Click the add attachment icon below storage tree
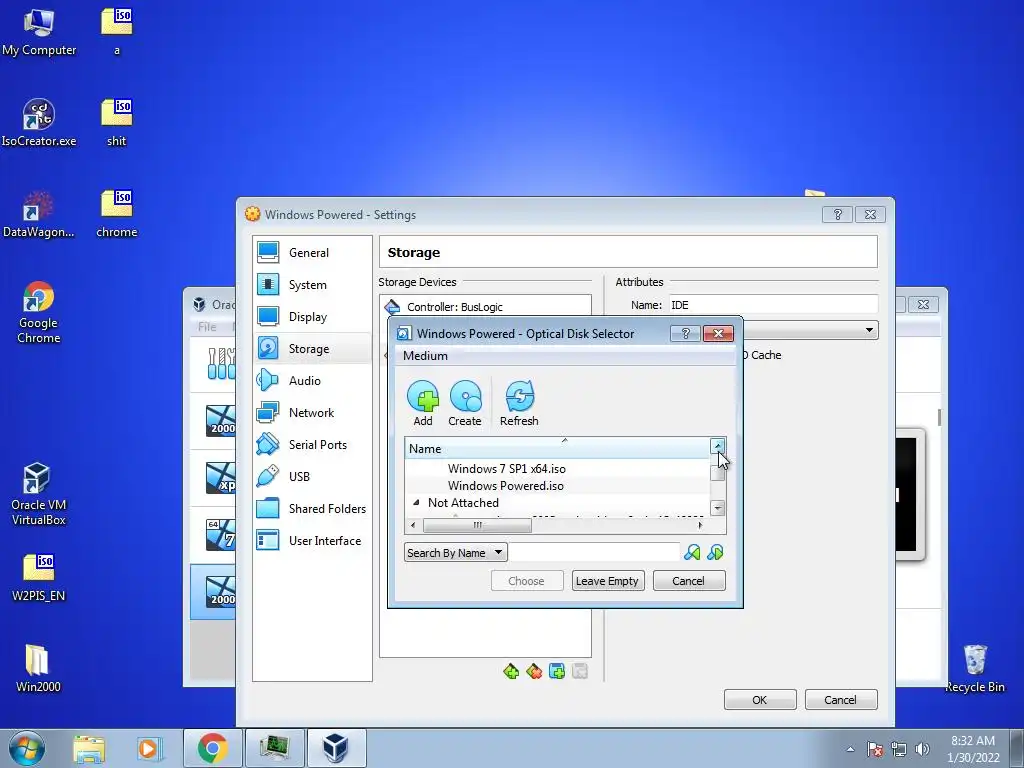1024x768 pixels. [x=557, y=671]
